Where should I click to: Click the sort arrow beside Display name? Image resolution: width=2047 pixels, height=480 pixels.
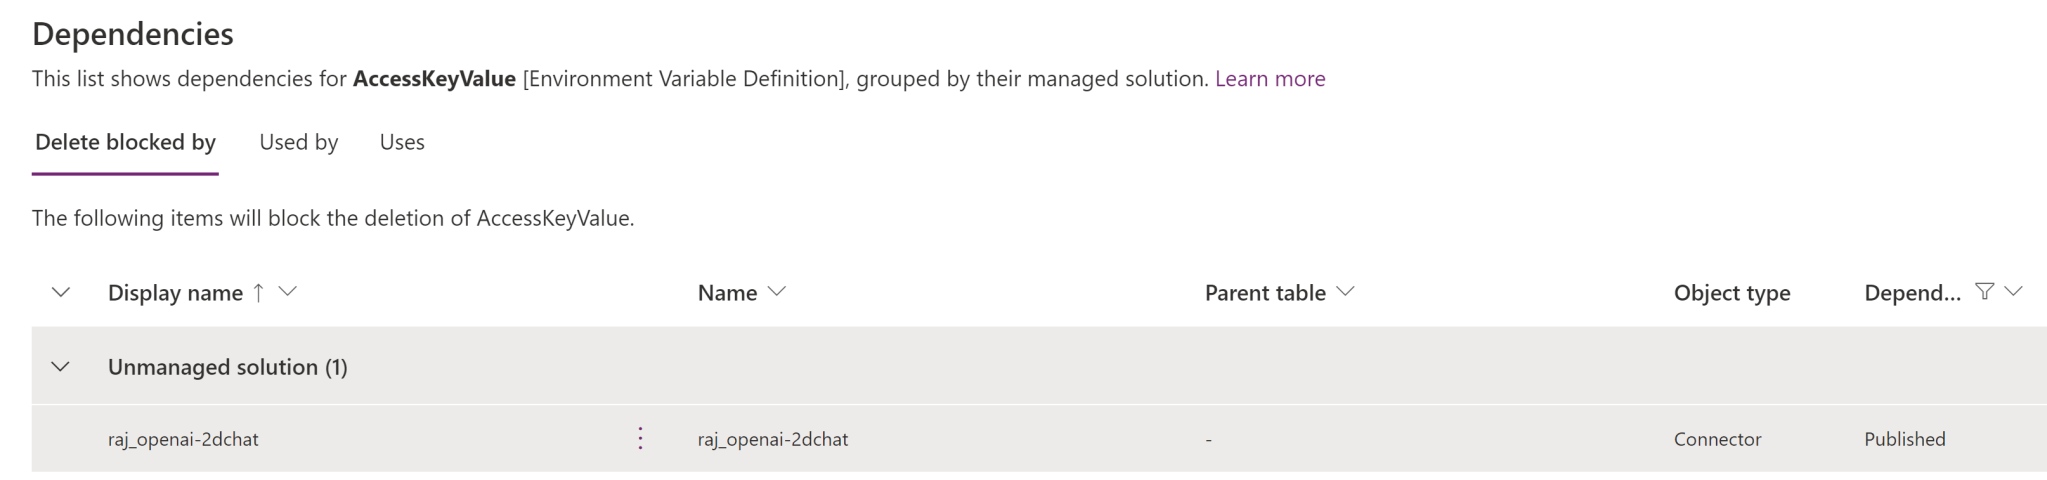tap(259, 292)
